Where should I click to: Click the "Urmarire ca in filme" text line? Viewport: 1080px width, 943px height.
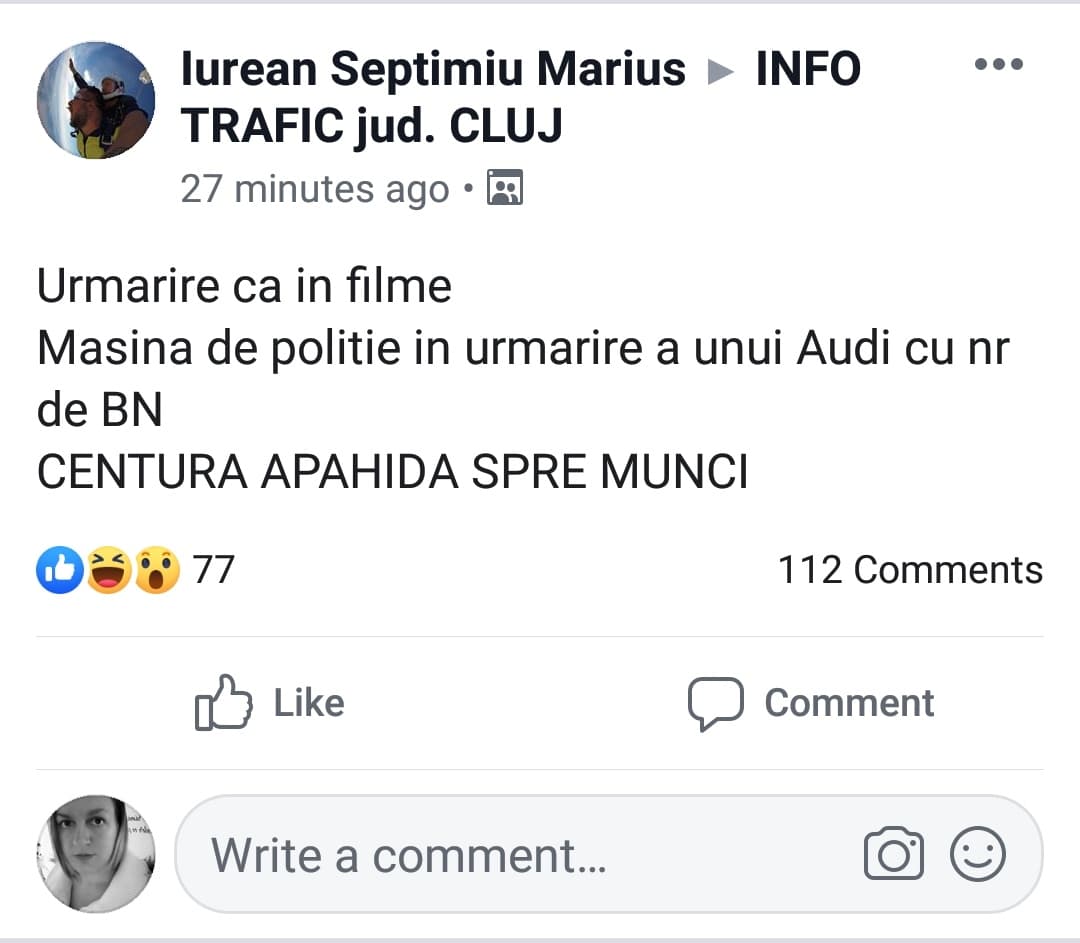(244, 287)
